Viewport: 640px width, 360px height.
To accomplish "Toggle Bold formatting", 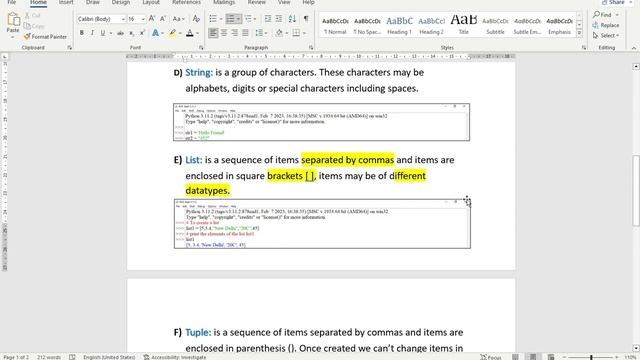I will point(82,33).
